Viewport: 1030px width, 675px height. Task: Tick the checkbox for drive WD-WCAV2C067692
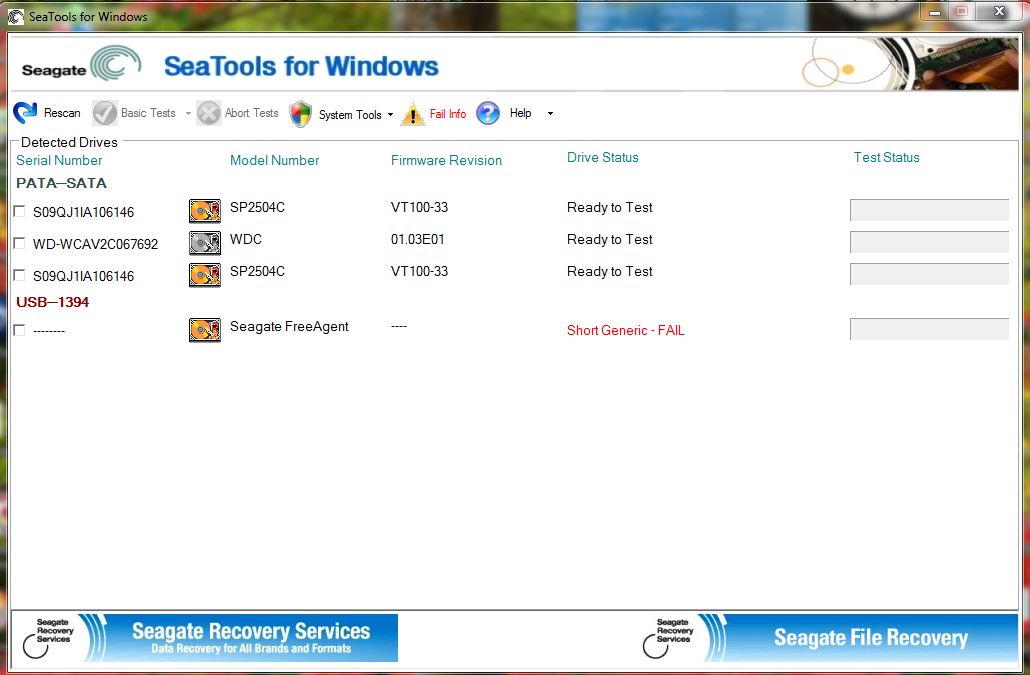(x=20, y=244)
